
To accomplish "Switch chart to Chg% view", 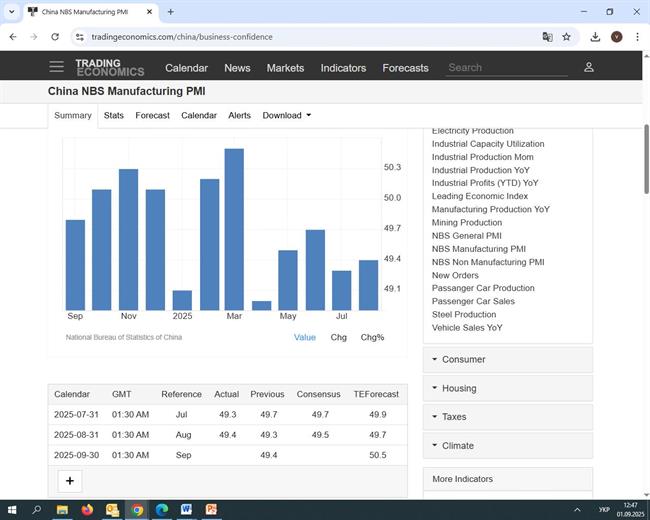I will click(x=372, y=338).
